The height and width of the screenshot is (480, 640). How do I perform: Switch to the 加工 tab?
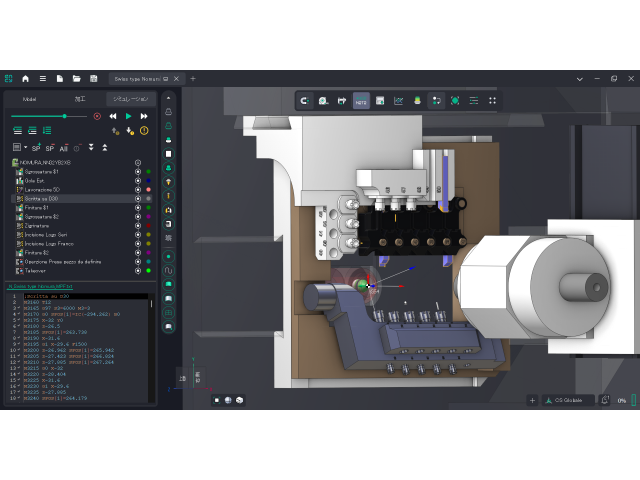pyautogui.click(x=80, y=100)
